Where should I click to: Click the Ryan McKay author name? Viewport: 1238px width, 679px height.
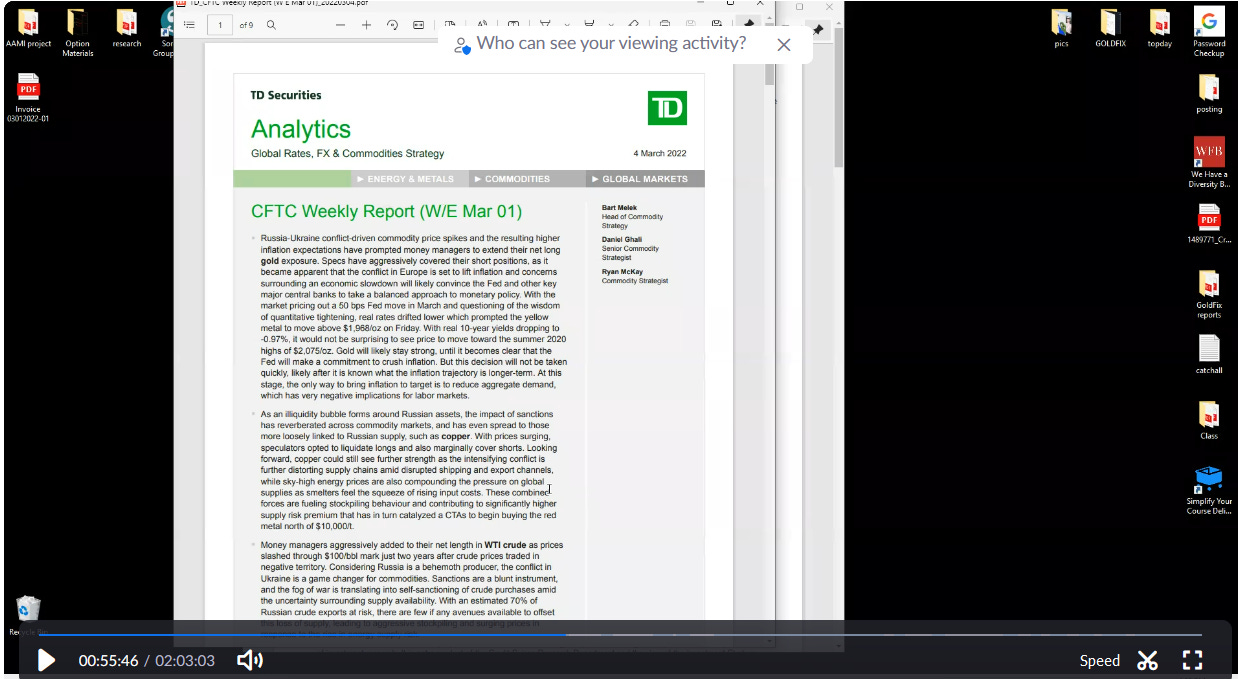click(x=622, y=271)
